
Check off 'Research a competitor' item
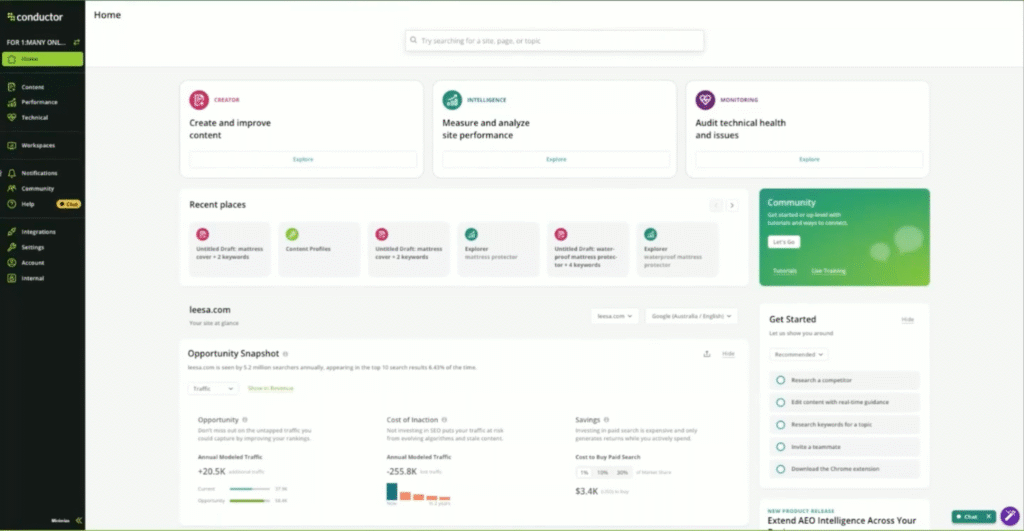(x=780, y=380)
